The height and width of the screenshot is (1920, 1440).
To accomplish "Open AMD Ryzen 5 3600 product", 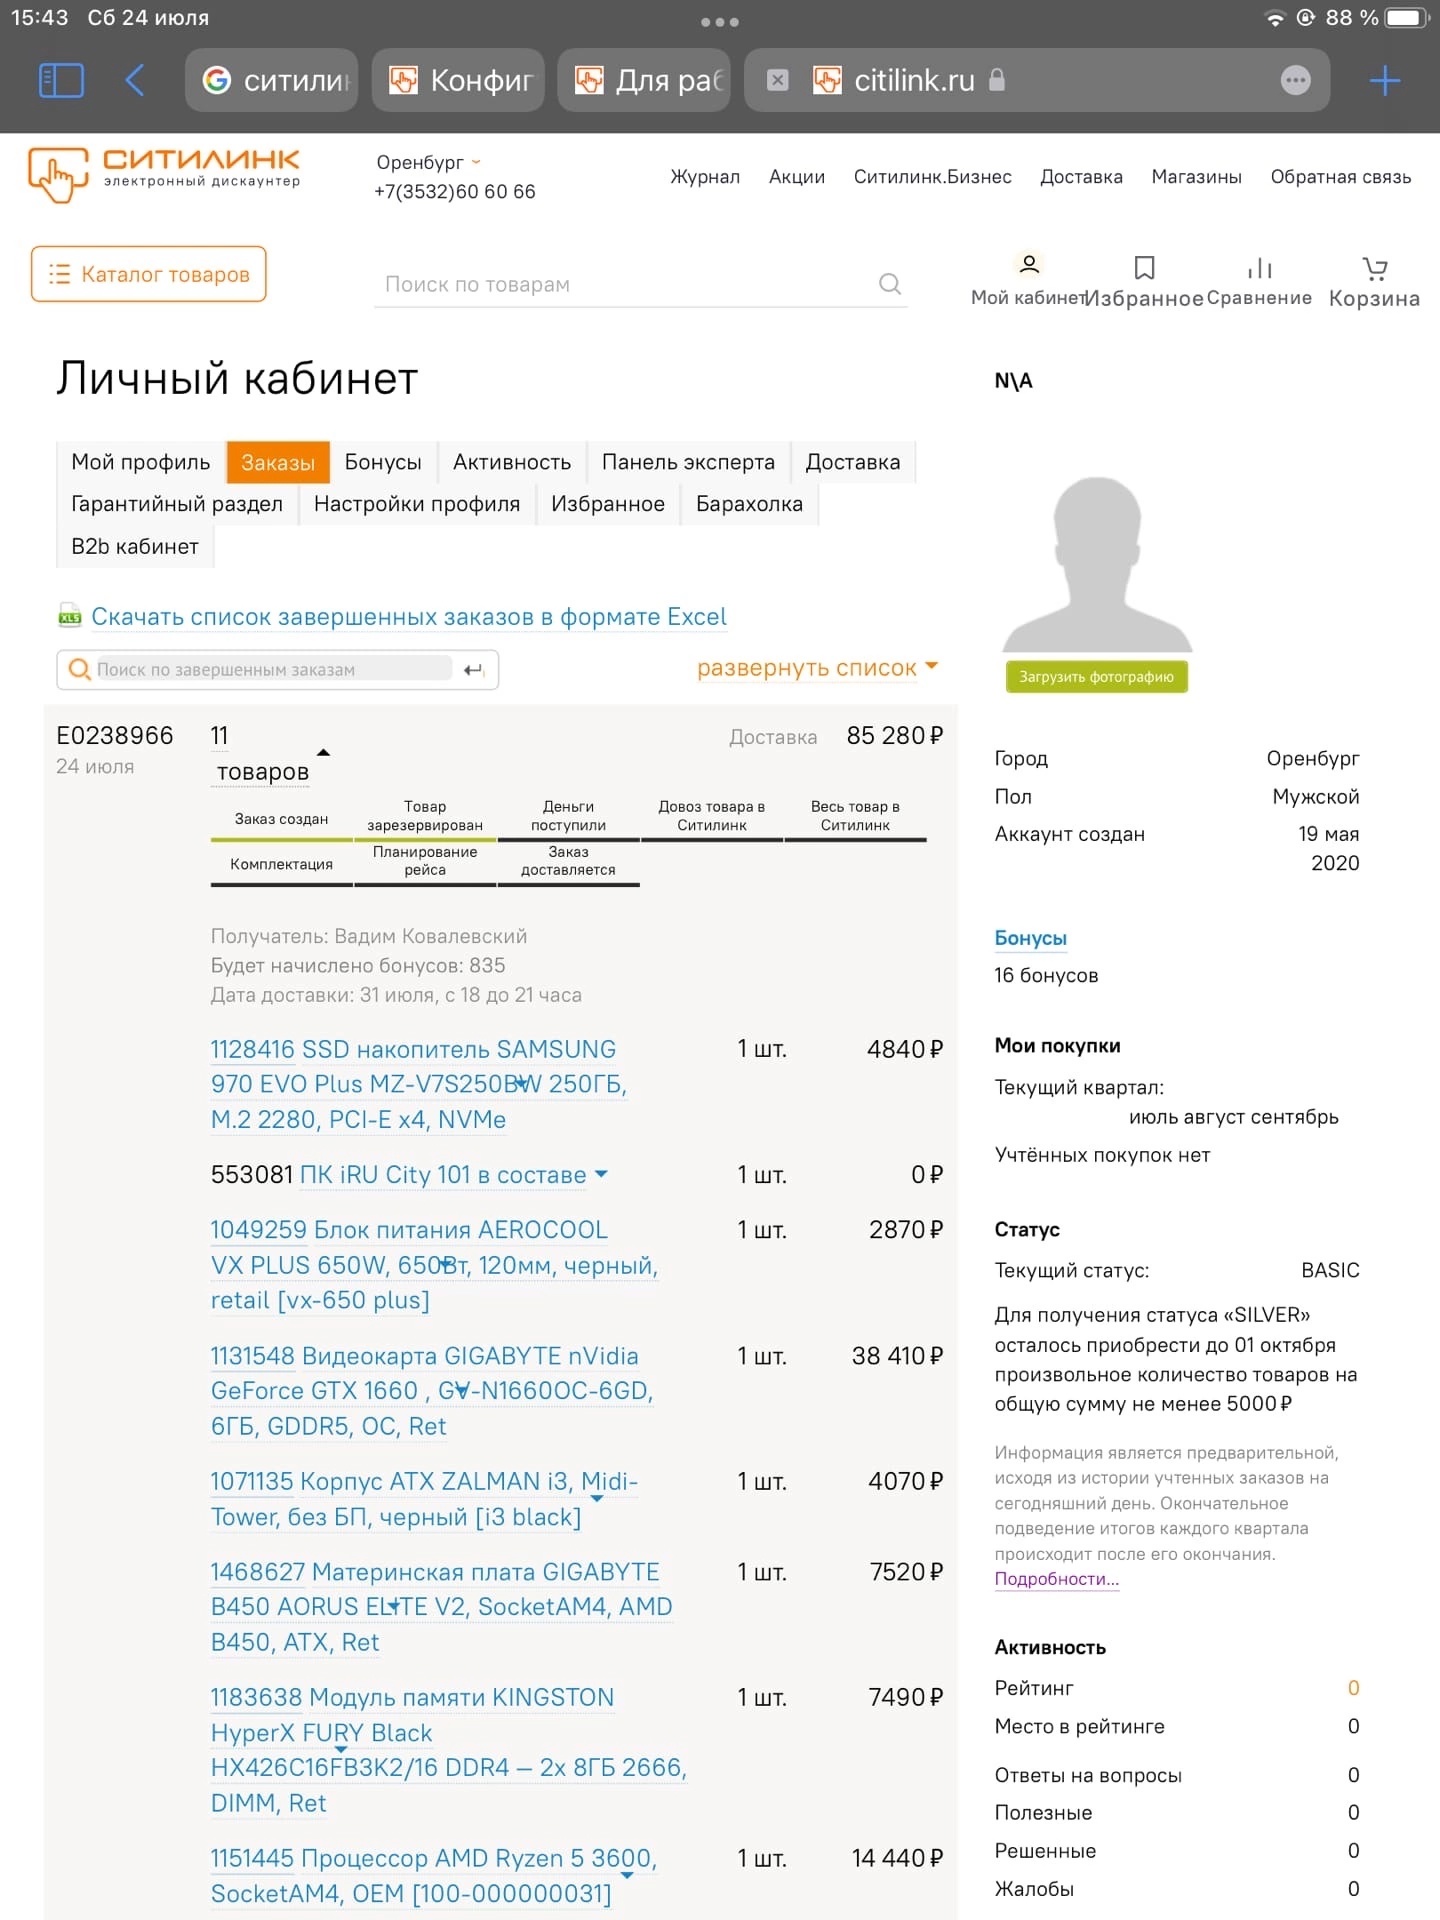I will [433, 1876].
